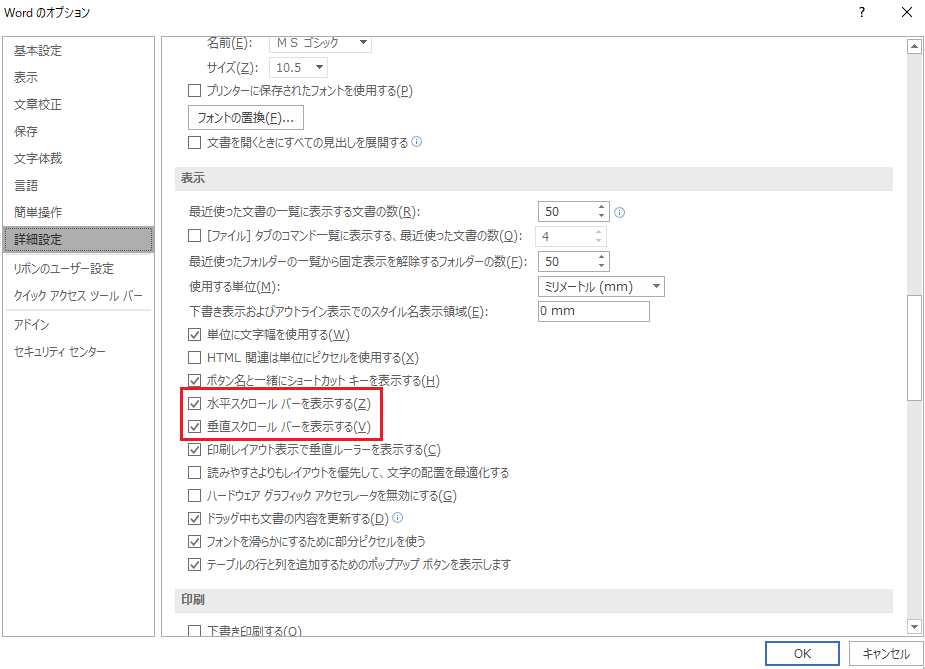Click info icon next to recent documents count
This screenshot has height=669, width=925.
pyautogui.click(x=619, y=212)
